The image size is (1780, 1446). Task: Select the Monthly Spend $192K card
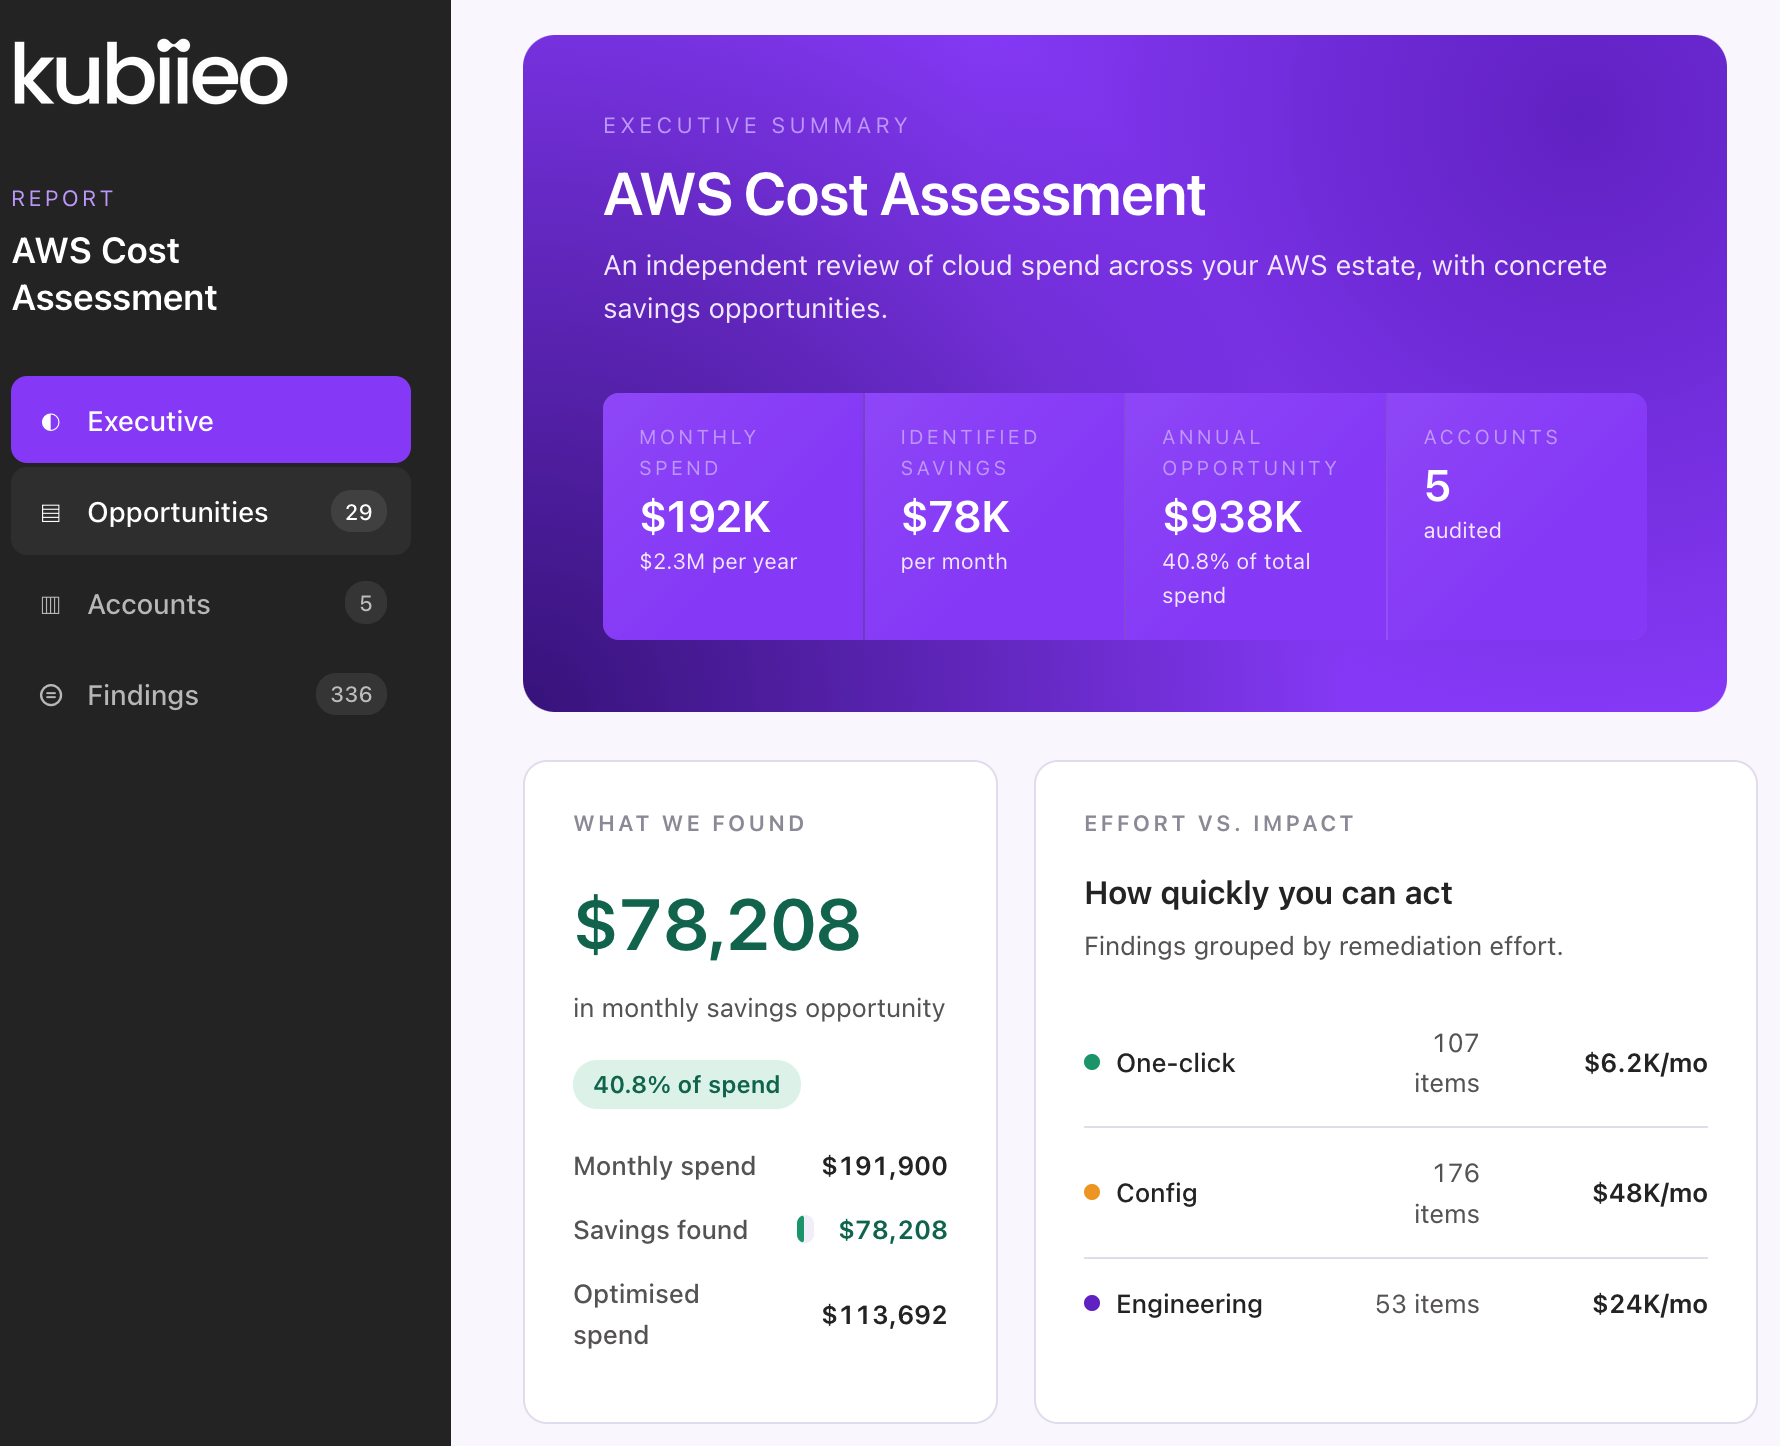[x=733, y=516]
